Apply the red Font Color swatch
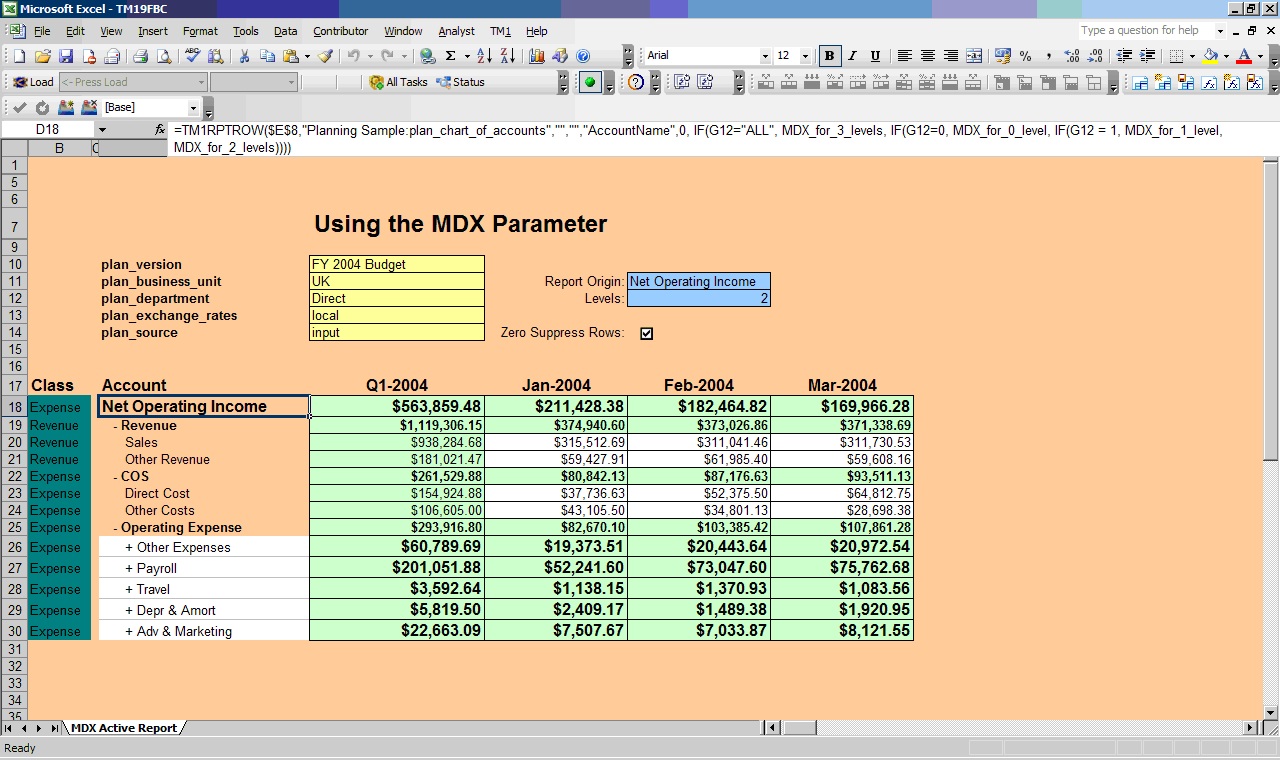 pyautogui.click(x=1244, y=56)
